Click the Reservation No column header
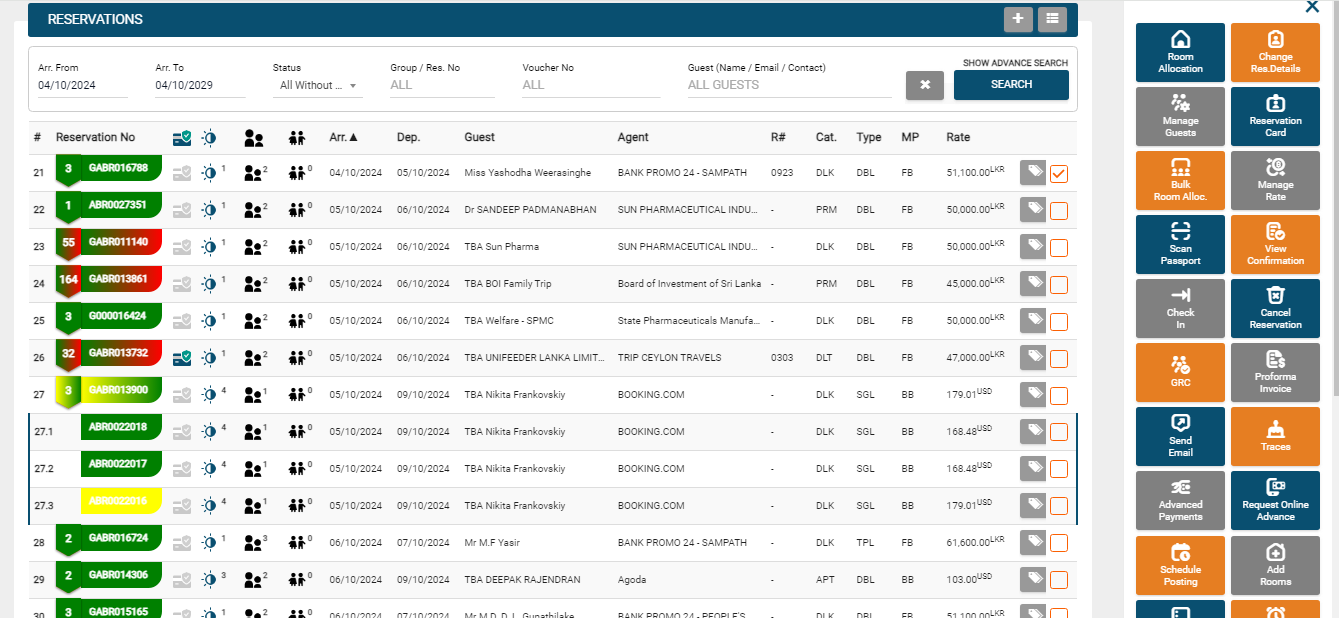The width and height of the screenshot is (1339, 618). (x=95, y=137)
